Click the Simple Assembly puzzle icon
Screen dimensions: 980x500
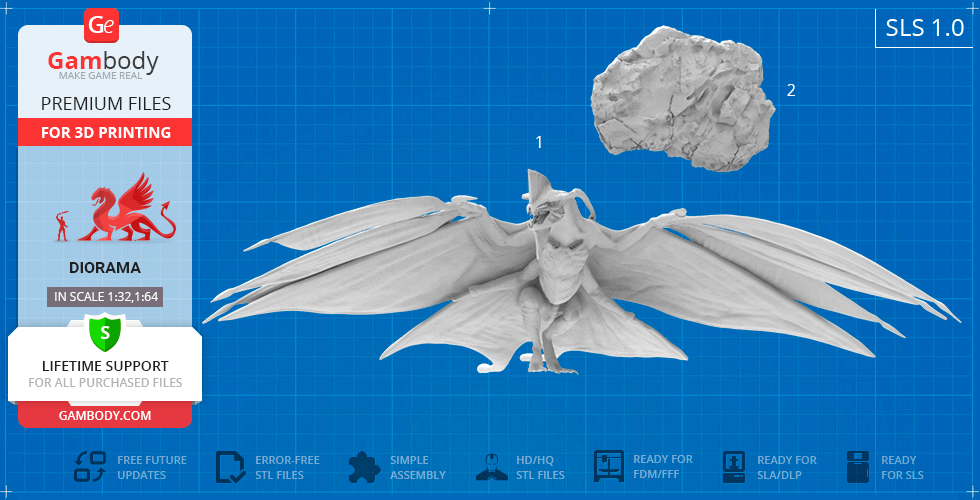pyautogui.click(x=364, y=467)
